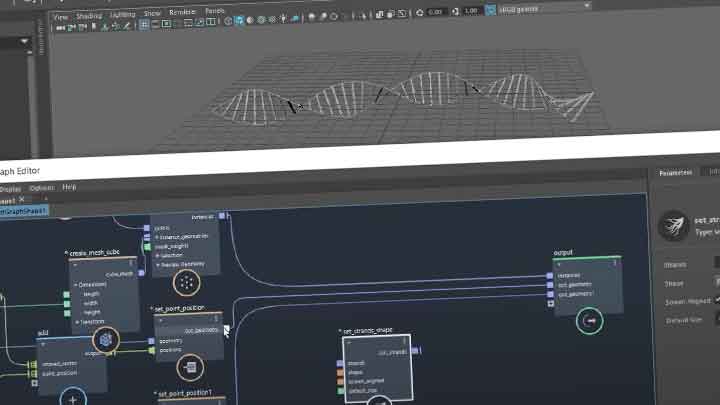Click the shape port on set_strands_shape
Image resolution: width=720 pixels, height=405 pixels.
(341, 372)
